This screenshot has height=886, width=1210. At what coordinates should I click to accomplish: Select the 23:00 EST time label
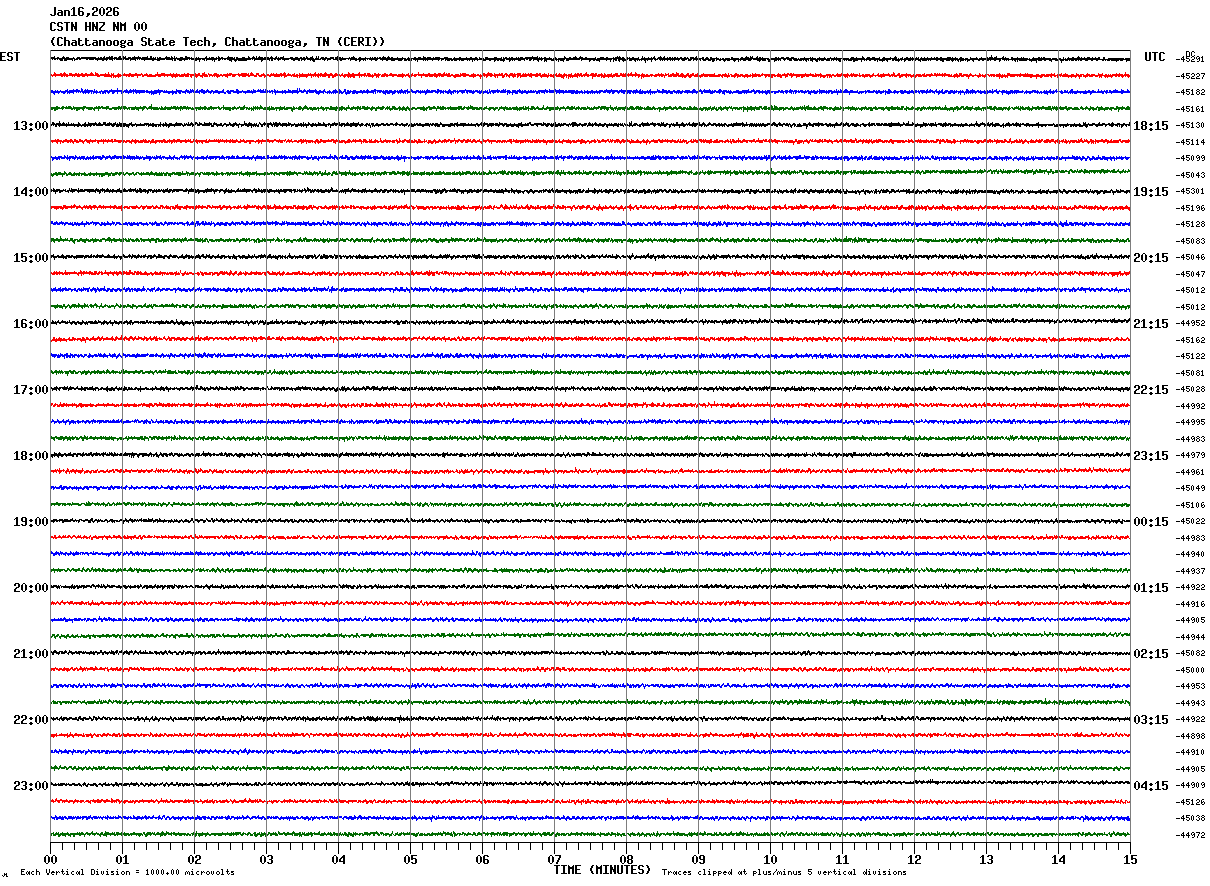click(x=30, y=786)
